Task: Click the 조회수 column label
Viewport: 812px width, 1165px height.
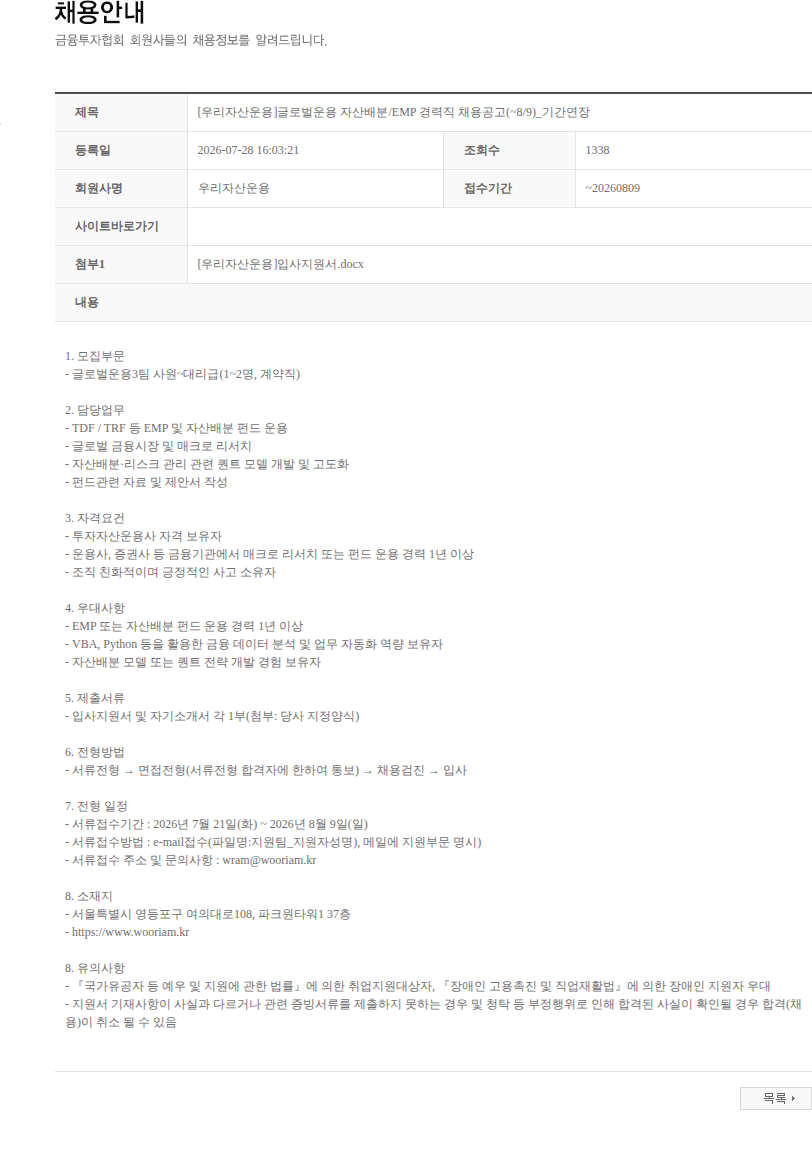Action: [x=482, y=151]
